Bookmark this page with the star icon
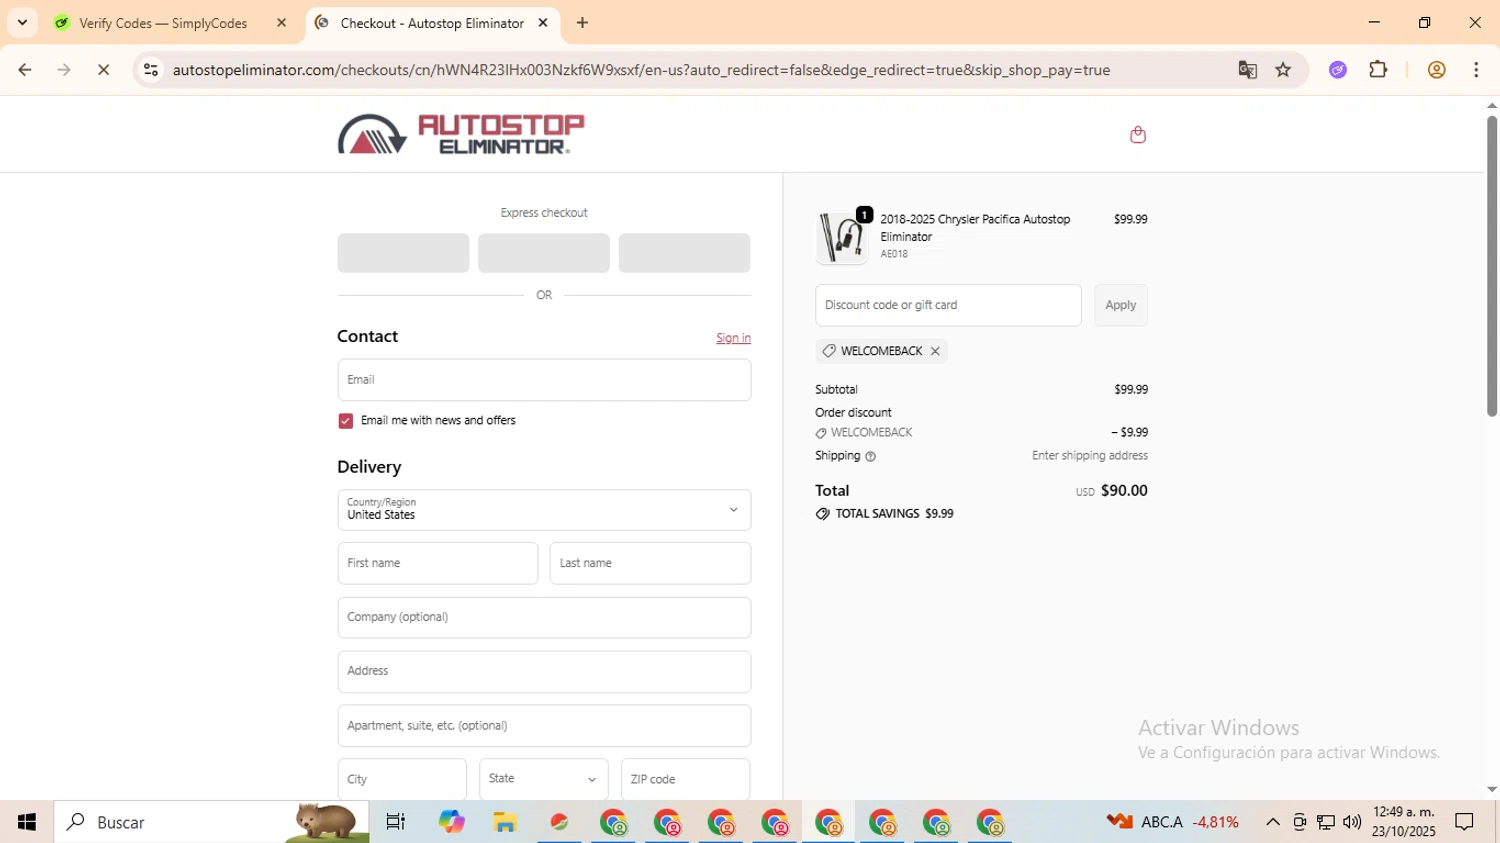Screen dimensions: 1500x843 coord(1283,70)
